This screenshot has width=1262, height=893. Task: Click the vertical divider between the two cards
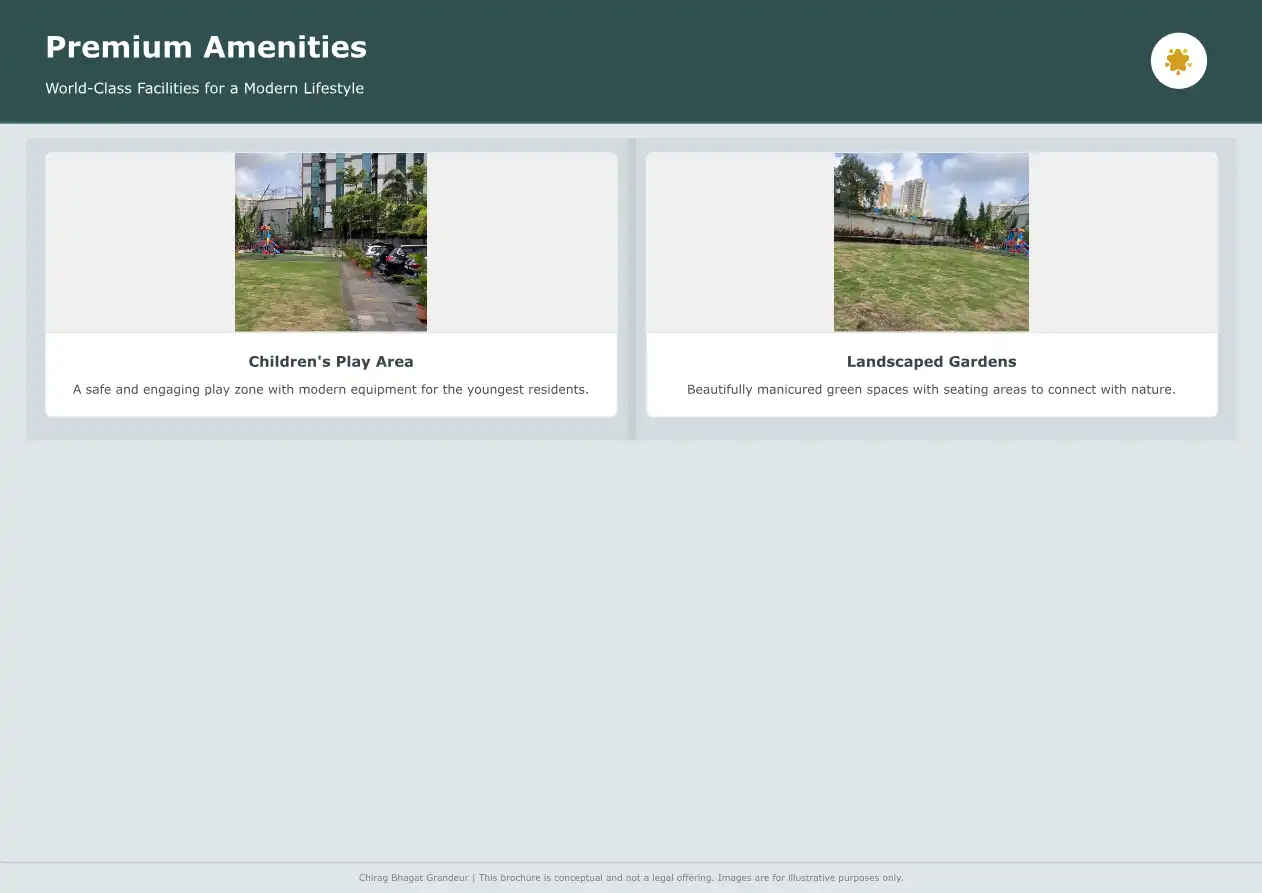click(632, 289)
